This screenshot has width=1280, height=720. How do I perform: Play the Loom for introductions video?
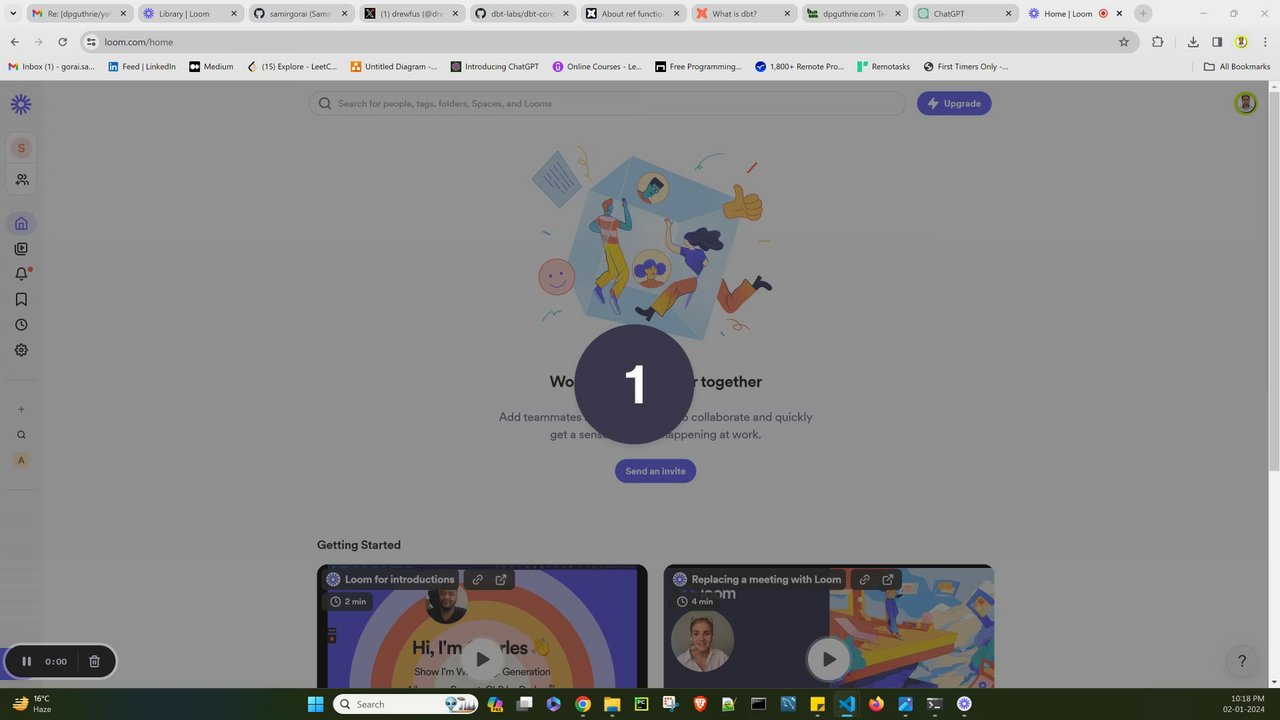click(x=482, y=659)
